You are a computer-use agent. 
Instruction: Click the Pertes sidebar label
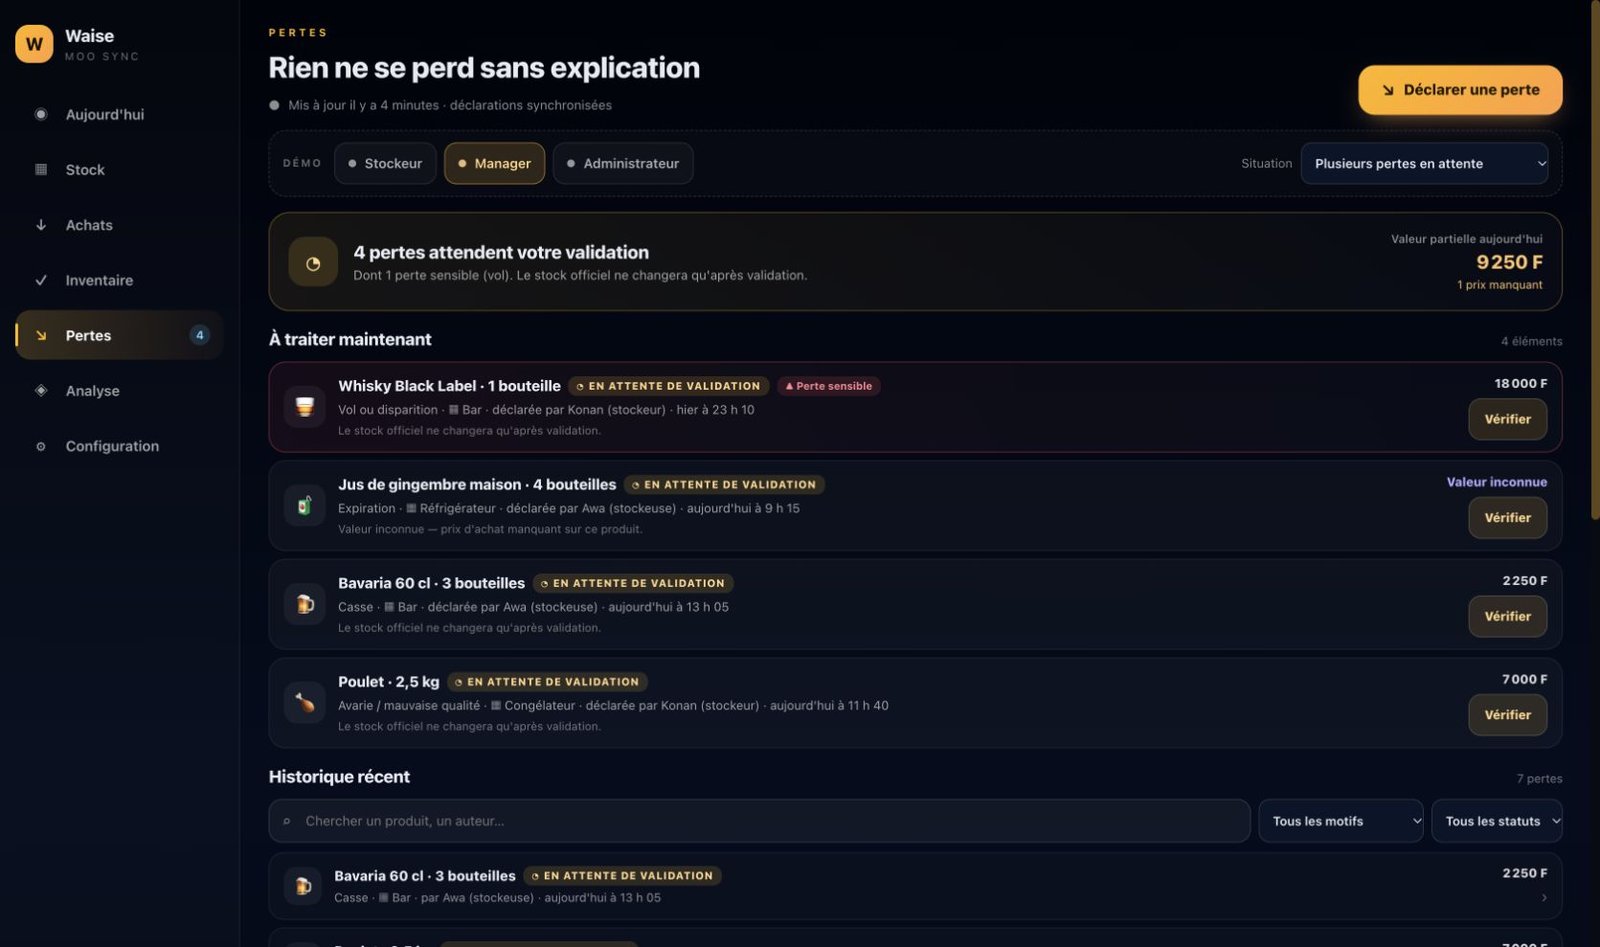pyautogui.click(x=88, y=335)
